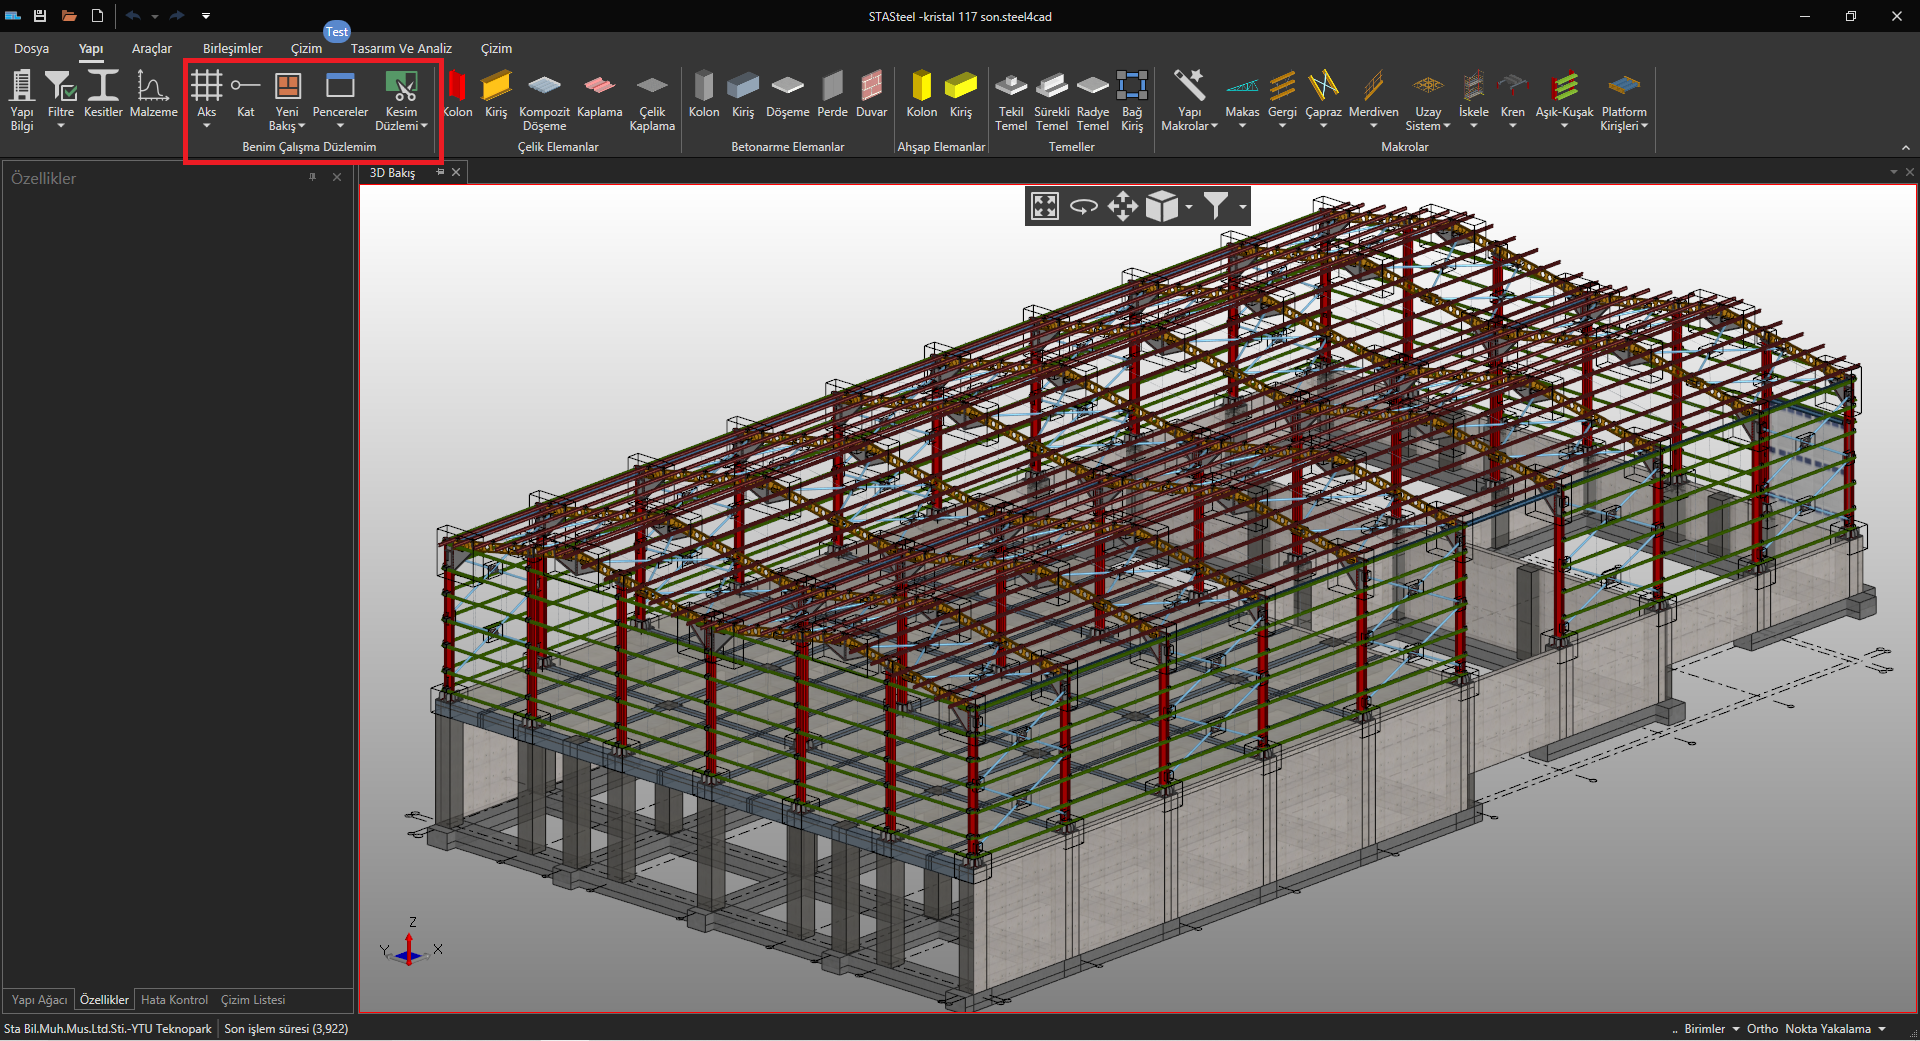Open the Yapı Ağacı panel tab
The image size is (1920, 1041).
click(x=39, y=1000)
